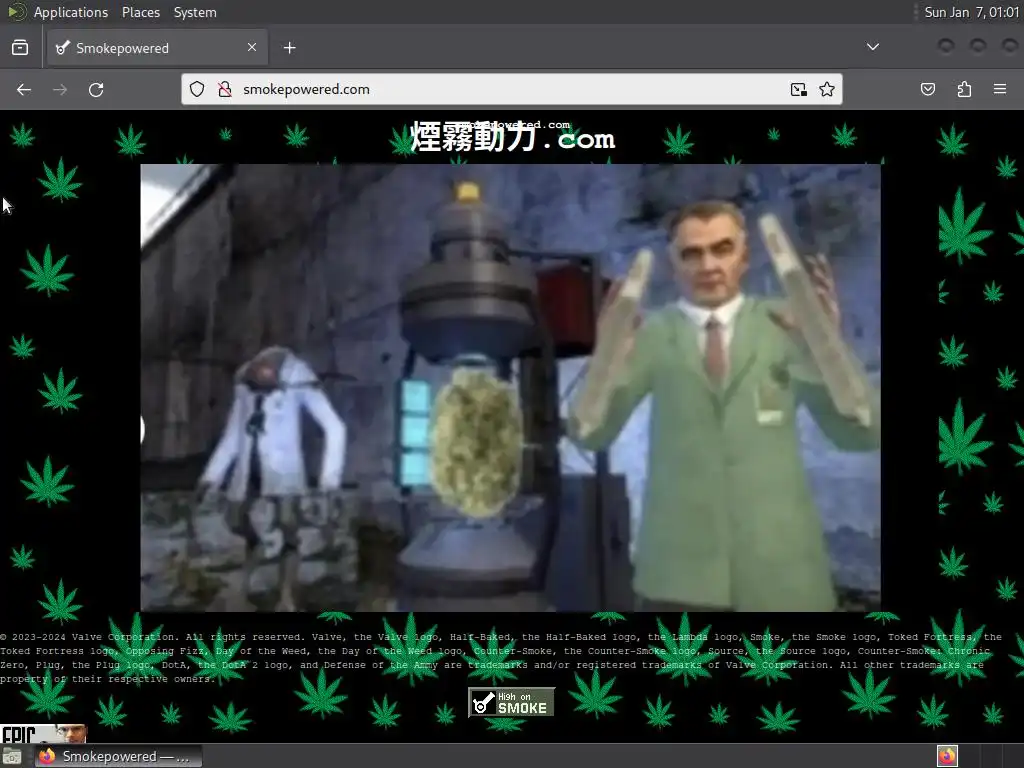Click the EPIC image at bottom left
This screenshot has height=768, width=1024.
pos(43,733)
